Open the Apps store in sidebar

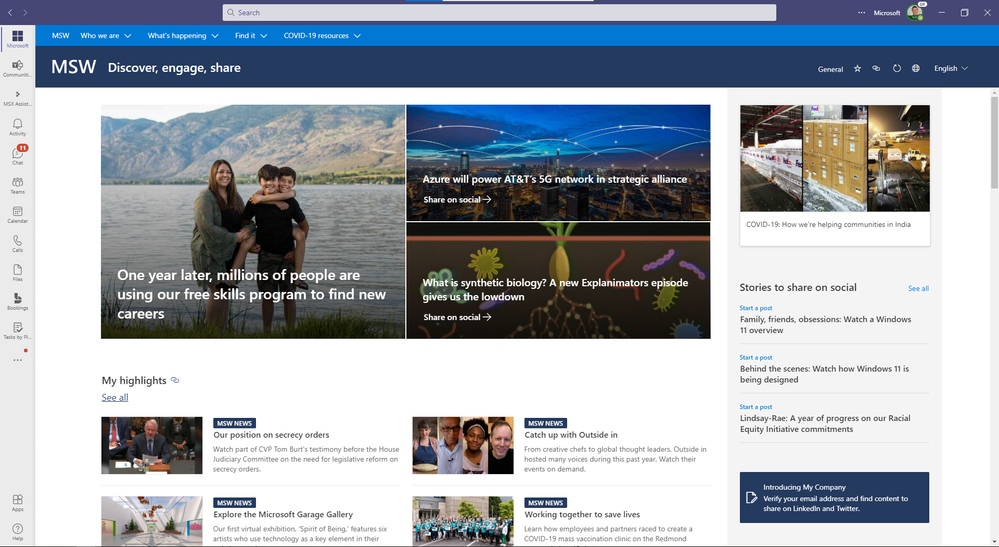click(17, 502)
